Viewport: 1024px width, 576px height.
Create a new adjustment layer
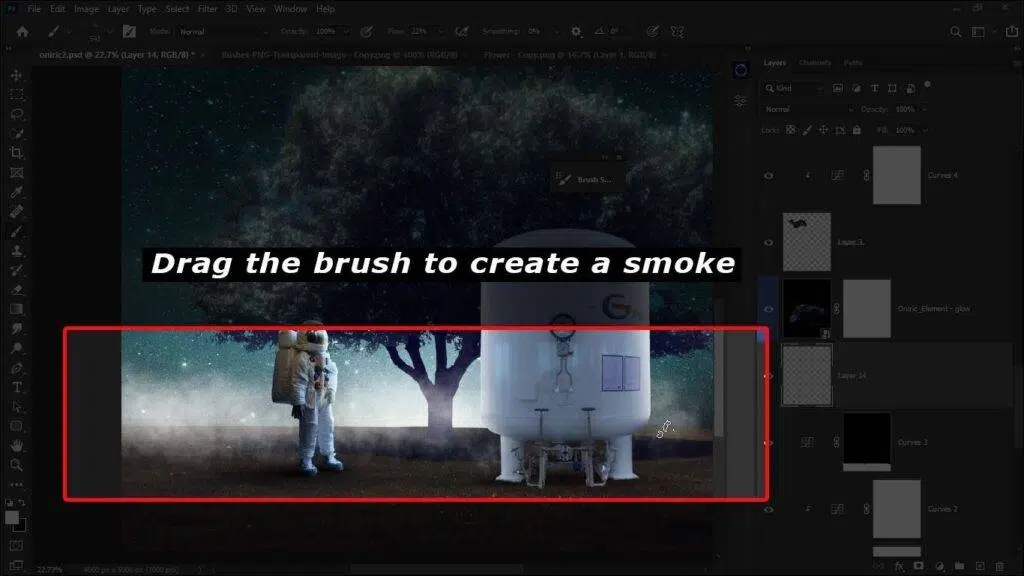pyautogui.click(x=939, y=566)
